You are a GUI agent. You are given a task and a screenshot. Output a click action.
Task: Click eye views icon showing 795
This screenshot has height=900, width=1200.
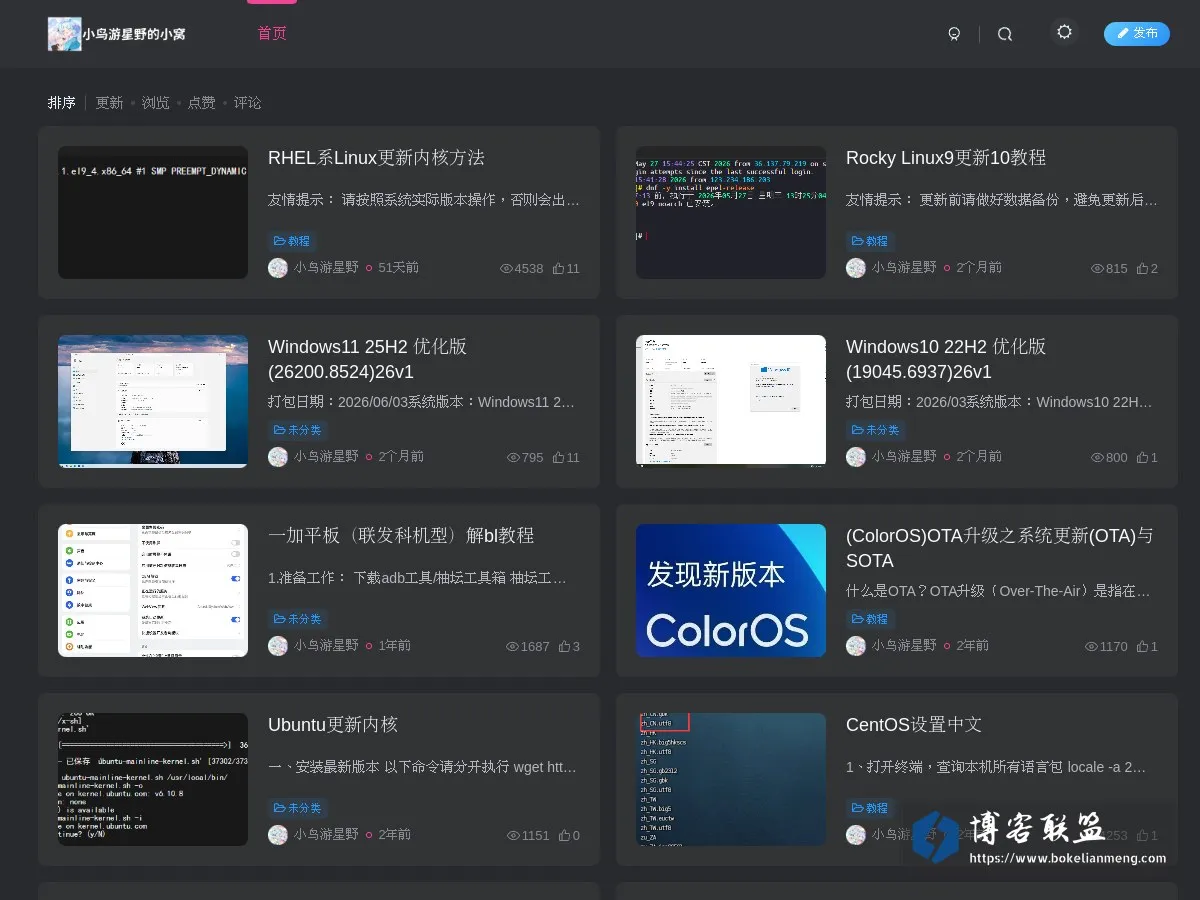pos(513,457)
